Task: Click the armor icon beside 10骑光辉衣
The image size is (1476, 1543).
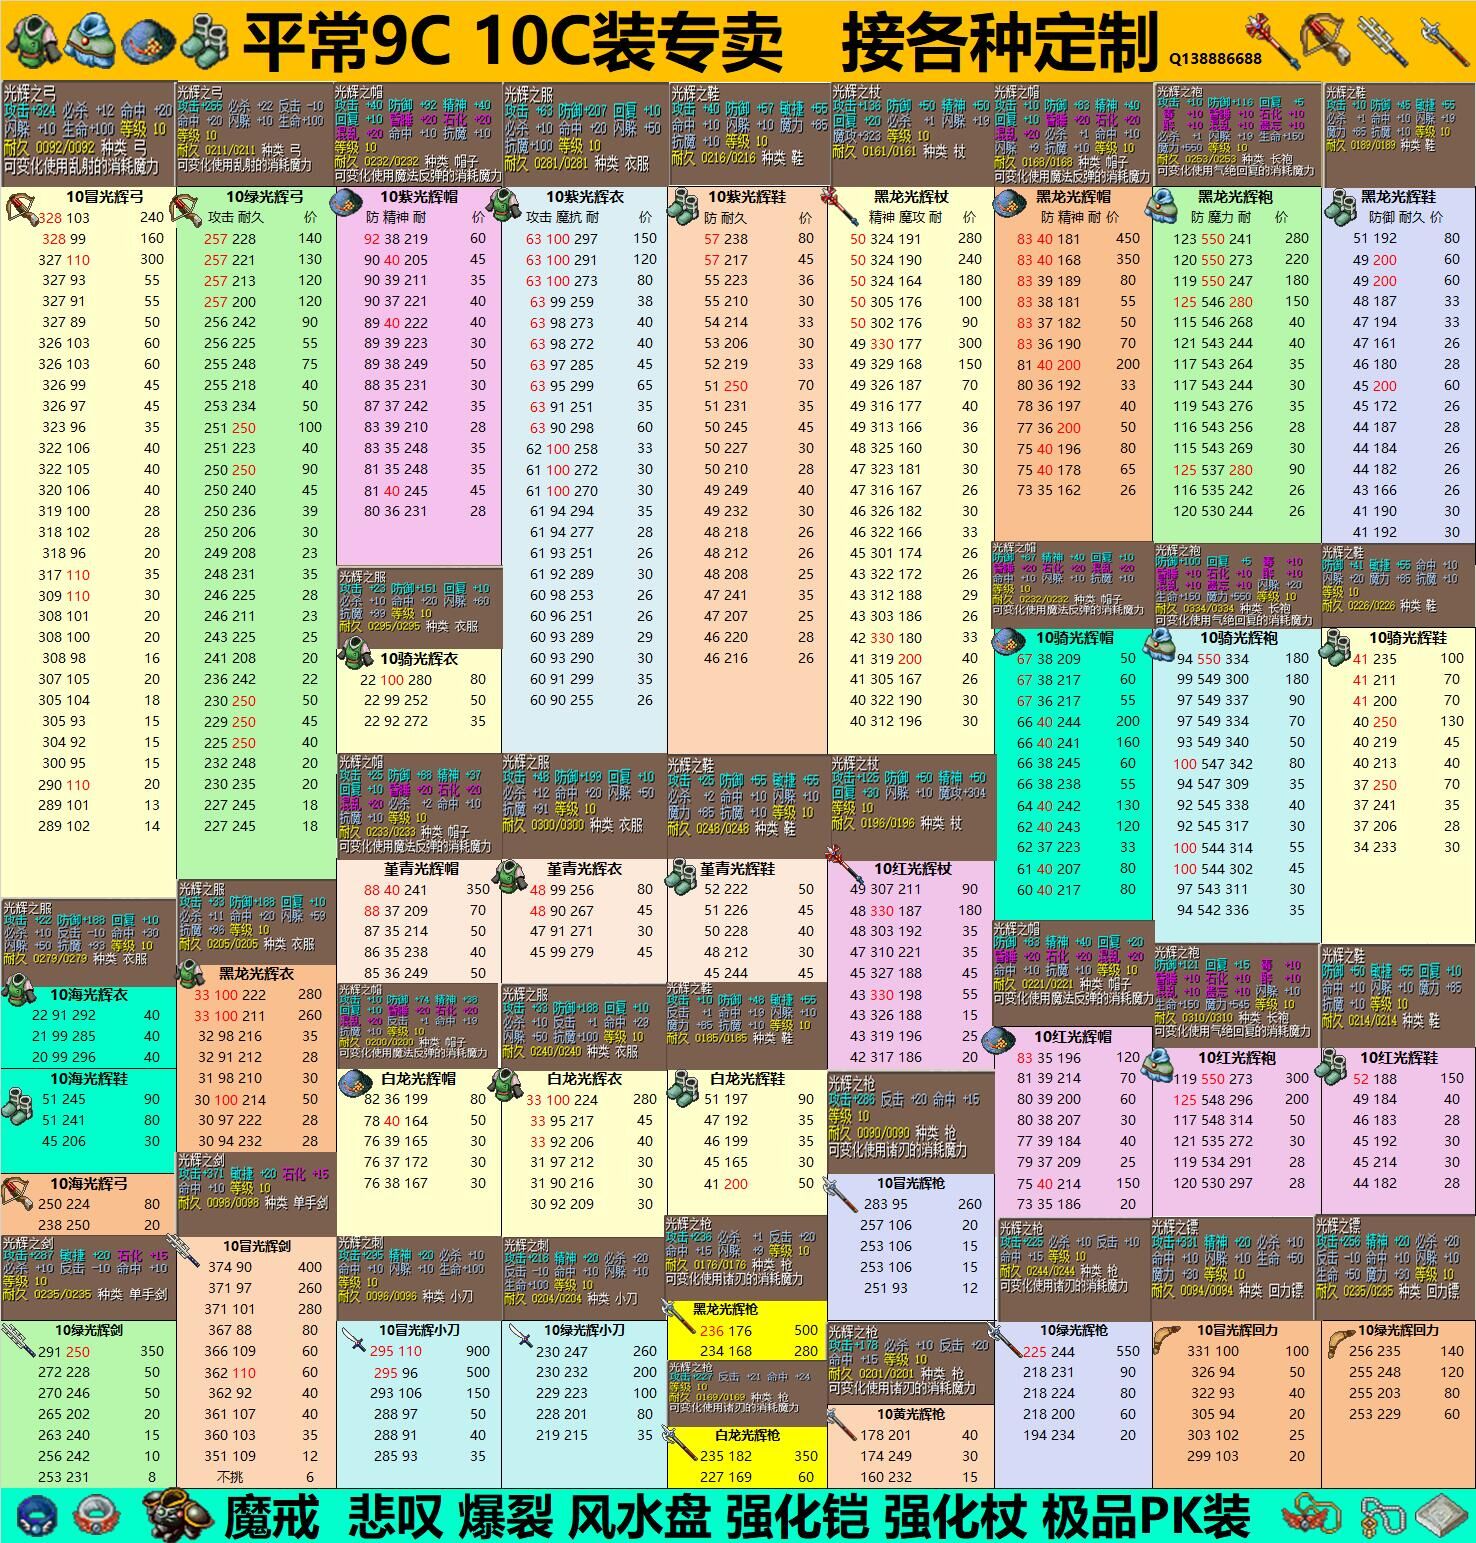Action: click(354, 654)
